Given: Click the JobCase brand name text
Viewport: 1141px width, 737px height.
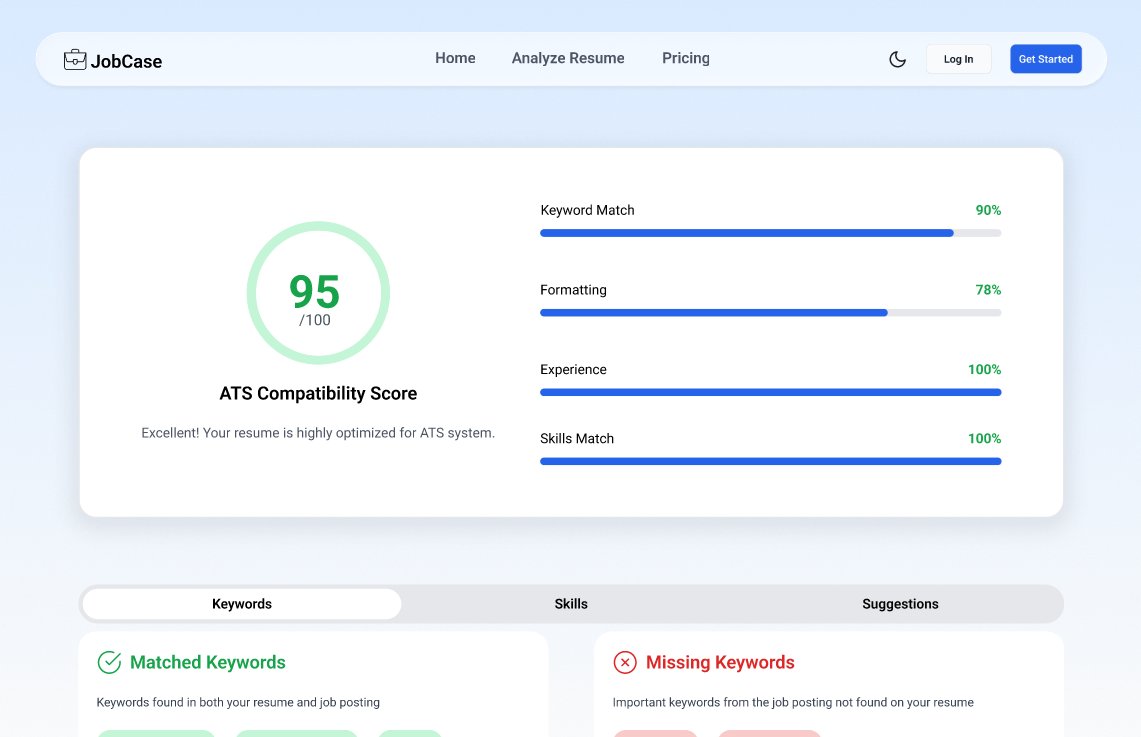Looking at the screenshot, I should point(126,61).
